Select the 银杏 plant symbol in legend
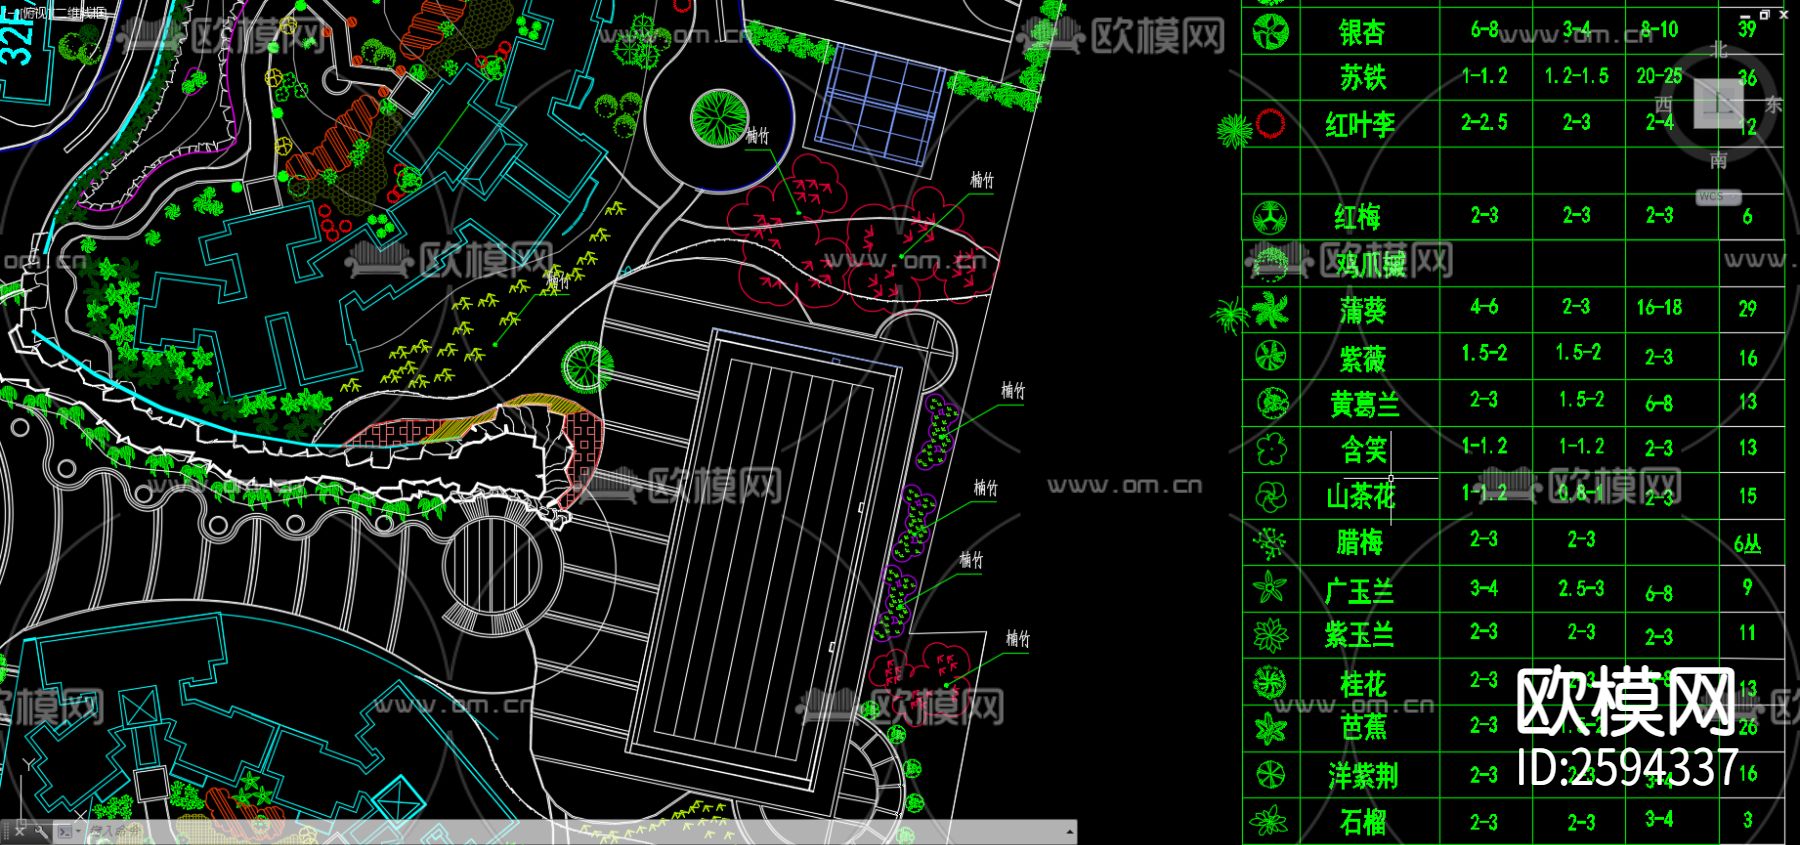Viewport: 1800px width, 845px height. 1271,31
